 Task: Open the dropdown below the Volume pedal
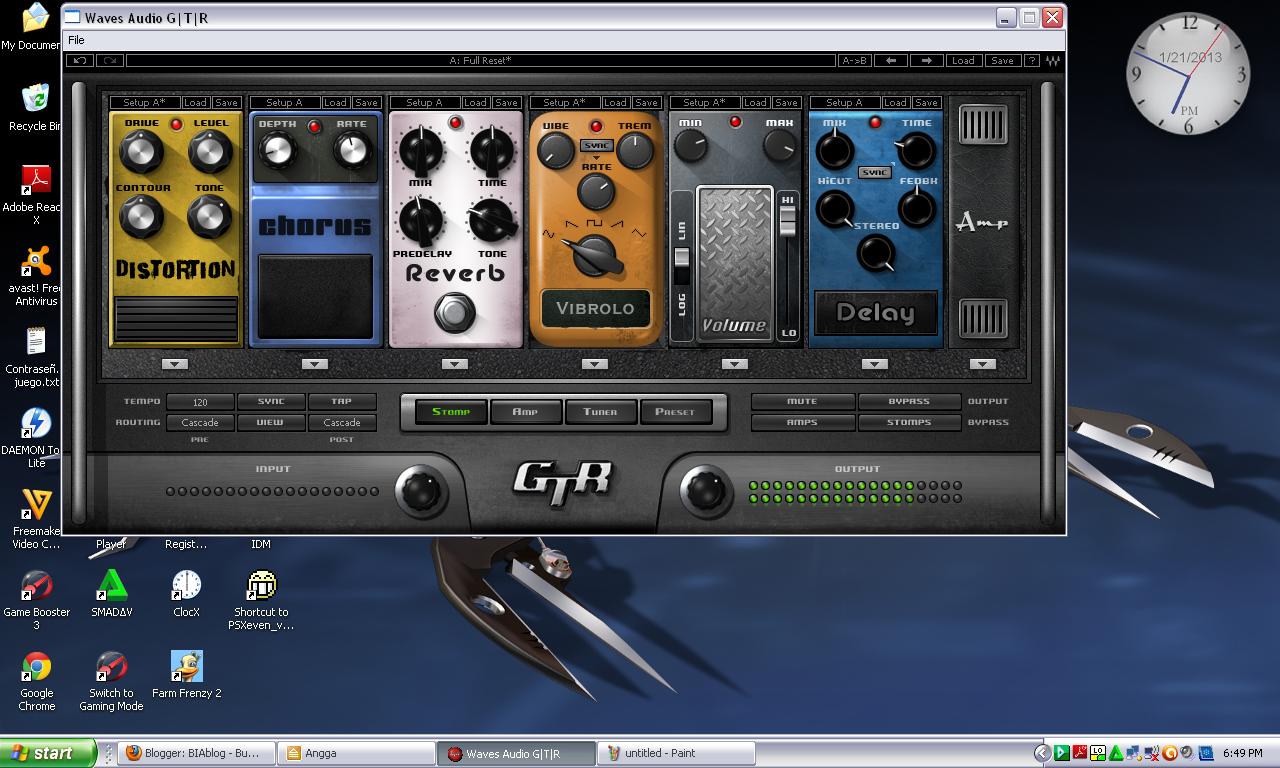(x=735, y=364)
